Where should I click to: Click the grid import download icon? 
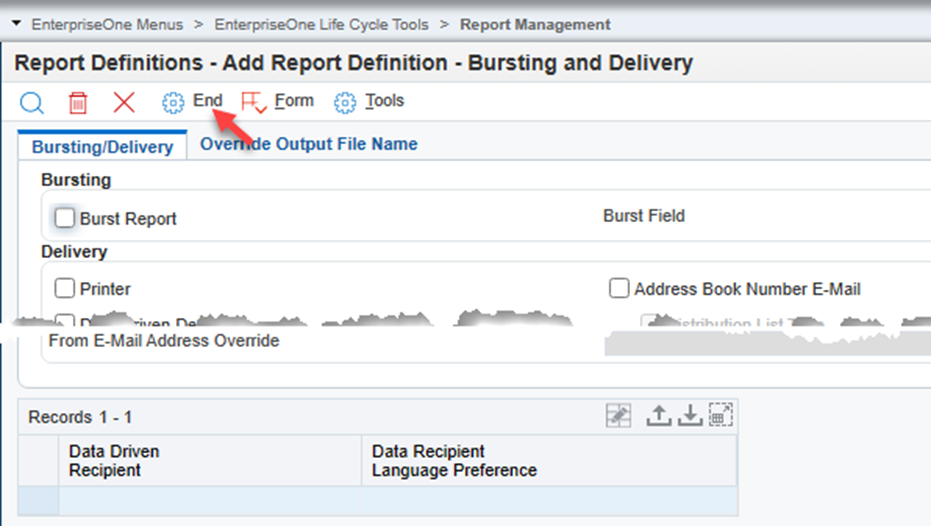(x=690, y=416)
